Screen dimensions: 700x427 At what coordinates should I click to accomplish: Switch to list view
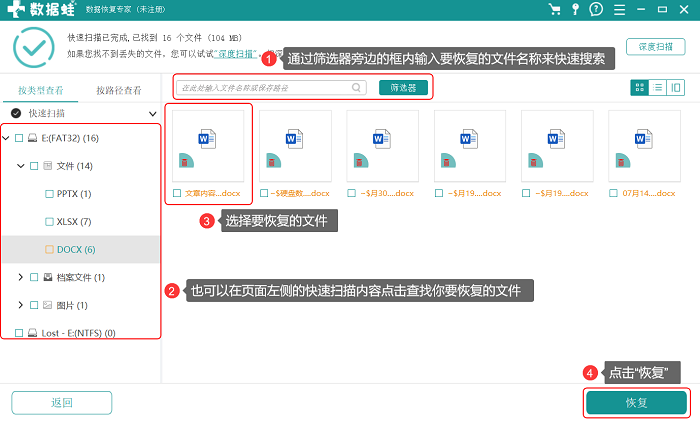point(658,88)
